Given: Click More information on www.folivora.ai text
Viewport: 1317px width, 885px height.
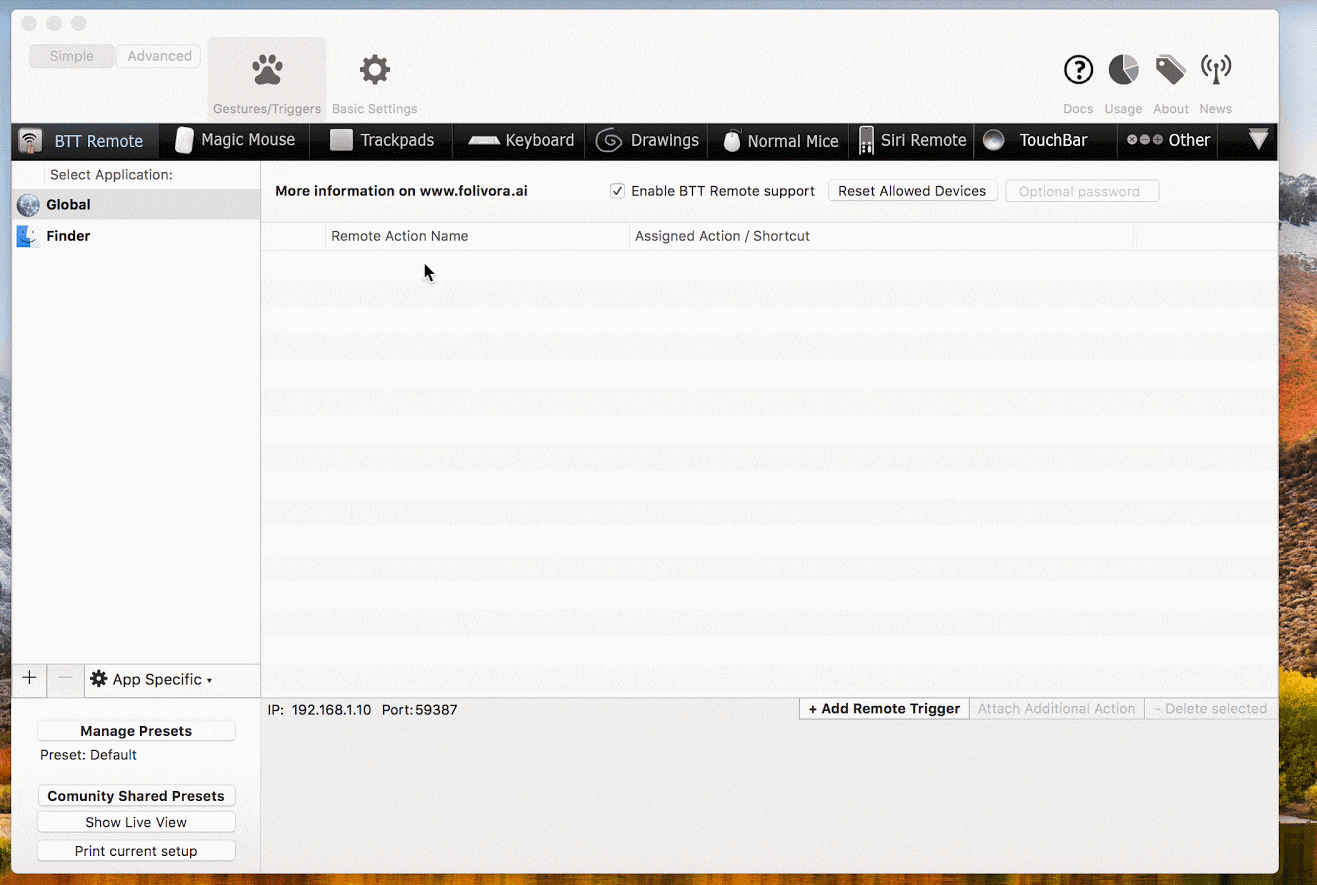Looking at the screenshot, I should [x=401, y=190].
